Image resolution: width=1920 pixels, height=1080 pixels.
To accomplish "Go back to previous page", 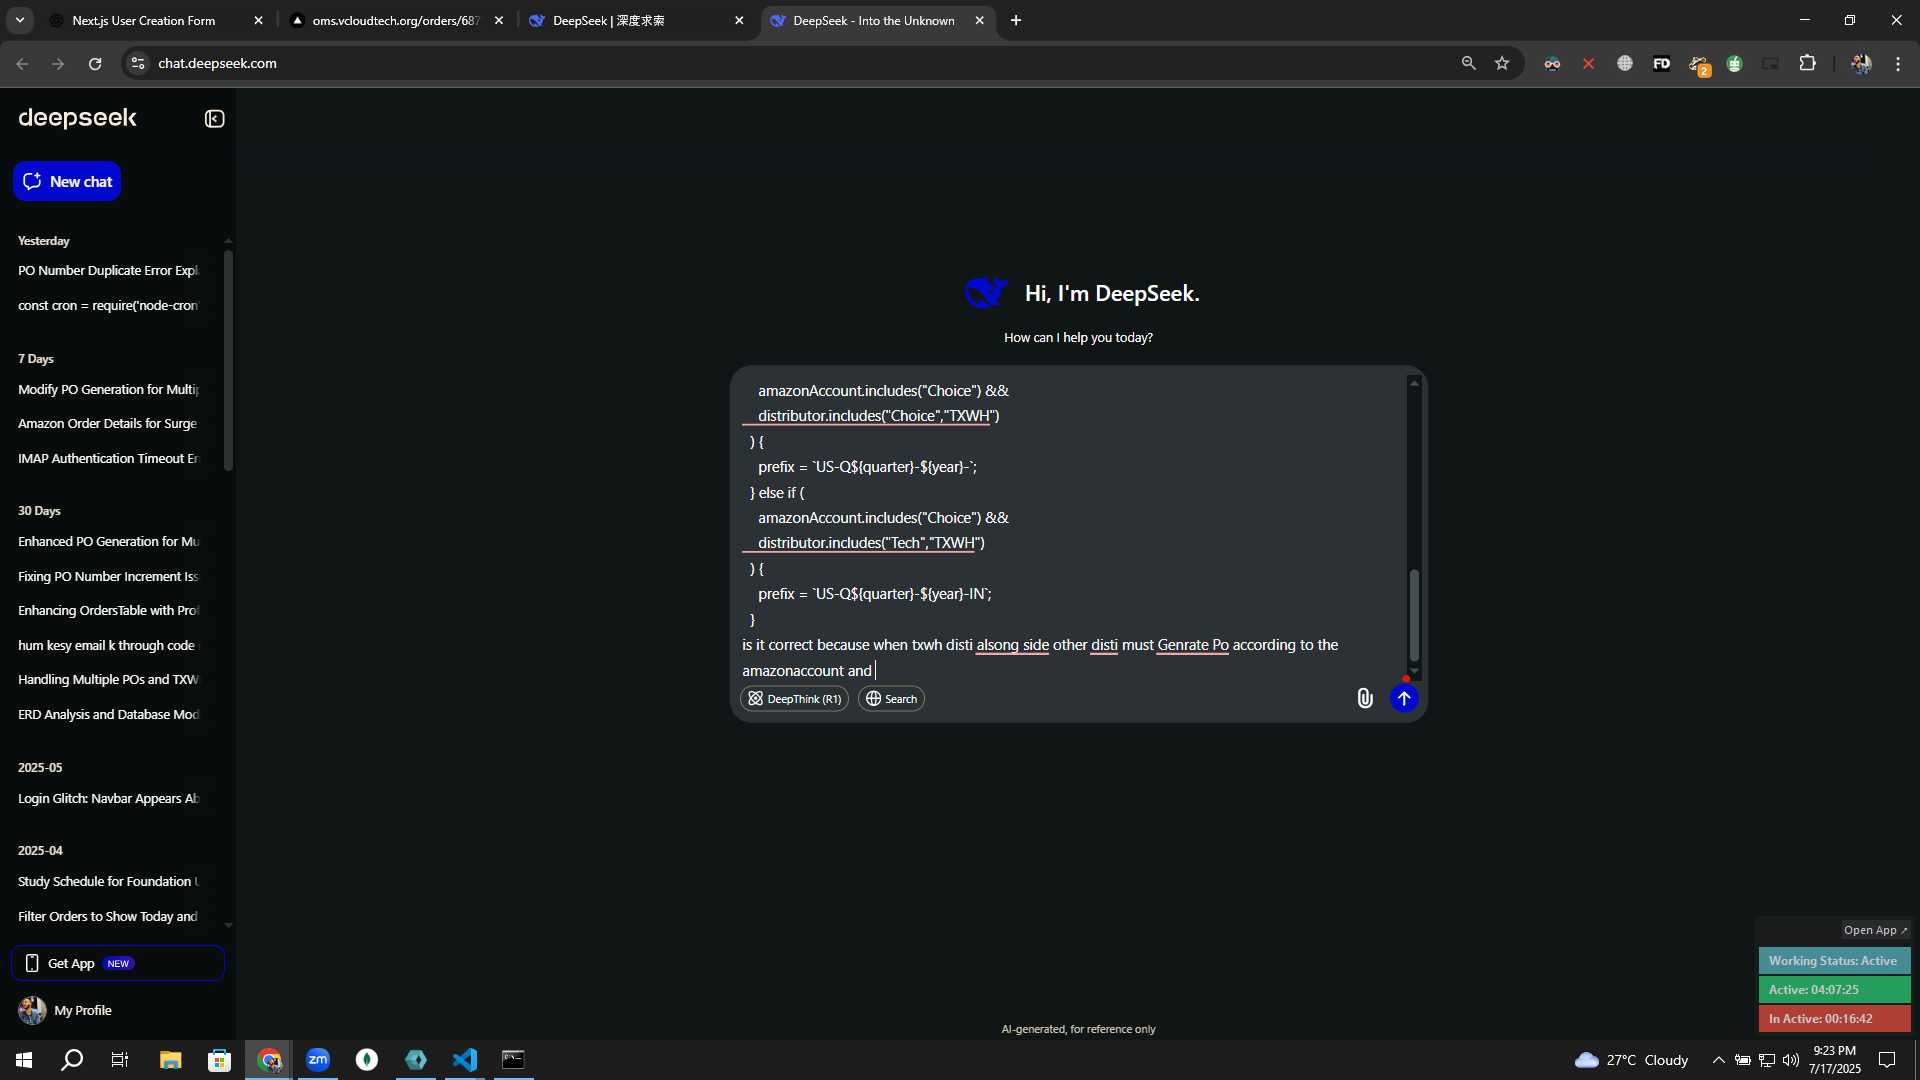I will [x=22, y=63].
